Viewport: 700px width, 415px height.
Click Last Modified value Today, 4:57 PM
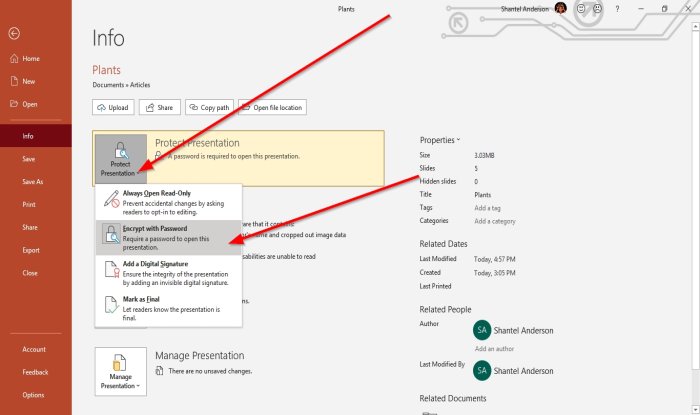click(x=495, y=259)
